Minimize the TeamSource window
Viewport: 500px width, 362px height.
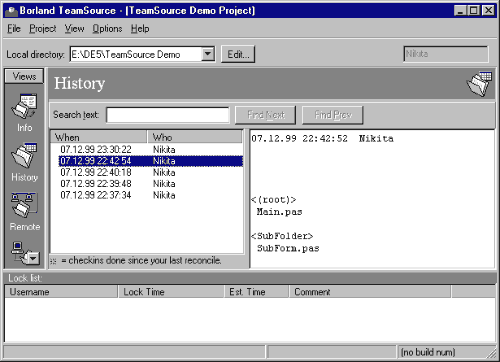pyautogui.click(x=460, y=11)
